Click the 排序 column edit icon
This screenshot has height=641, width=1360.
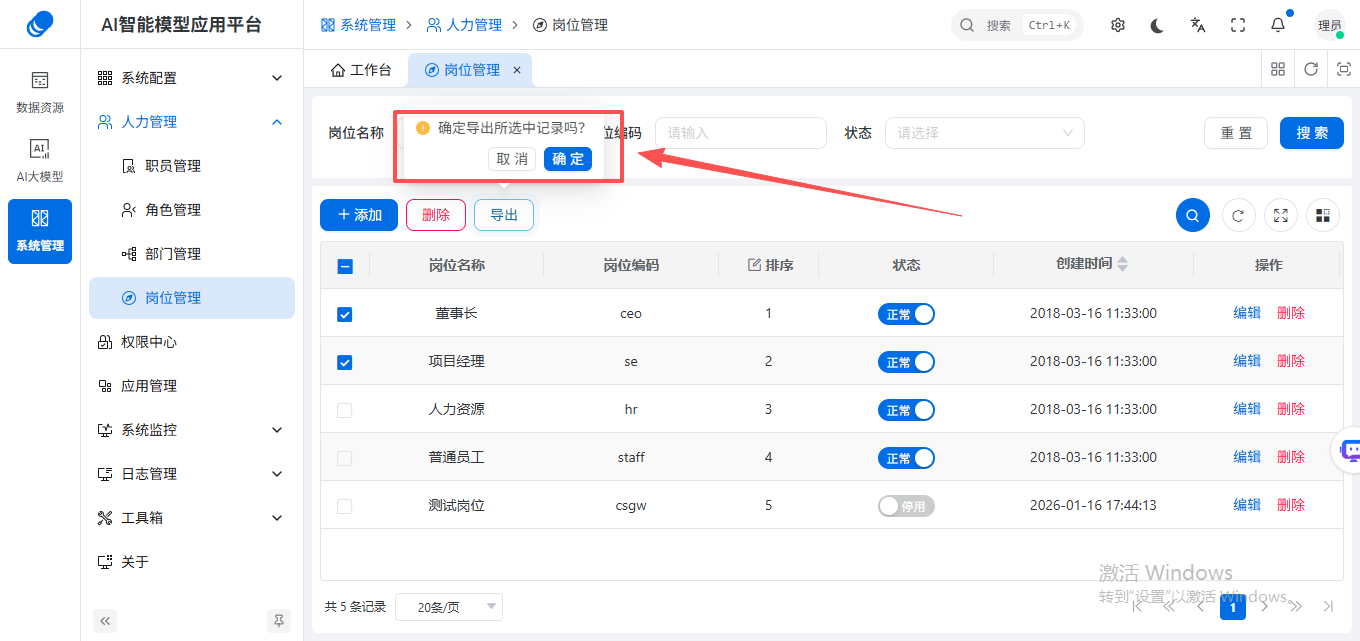pyautogui.click(x=755, y=265)
